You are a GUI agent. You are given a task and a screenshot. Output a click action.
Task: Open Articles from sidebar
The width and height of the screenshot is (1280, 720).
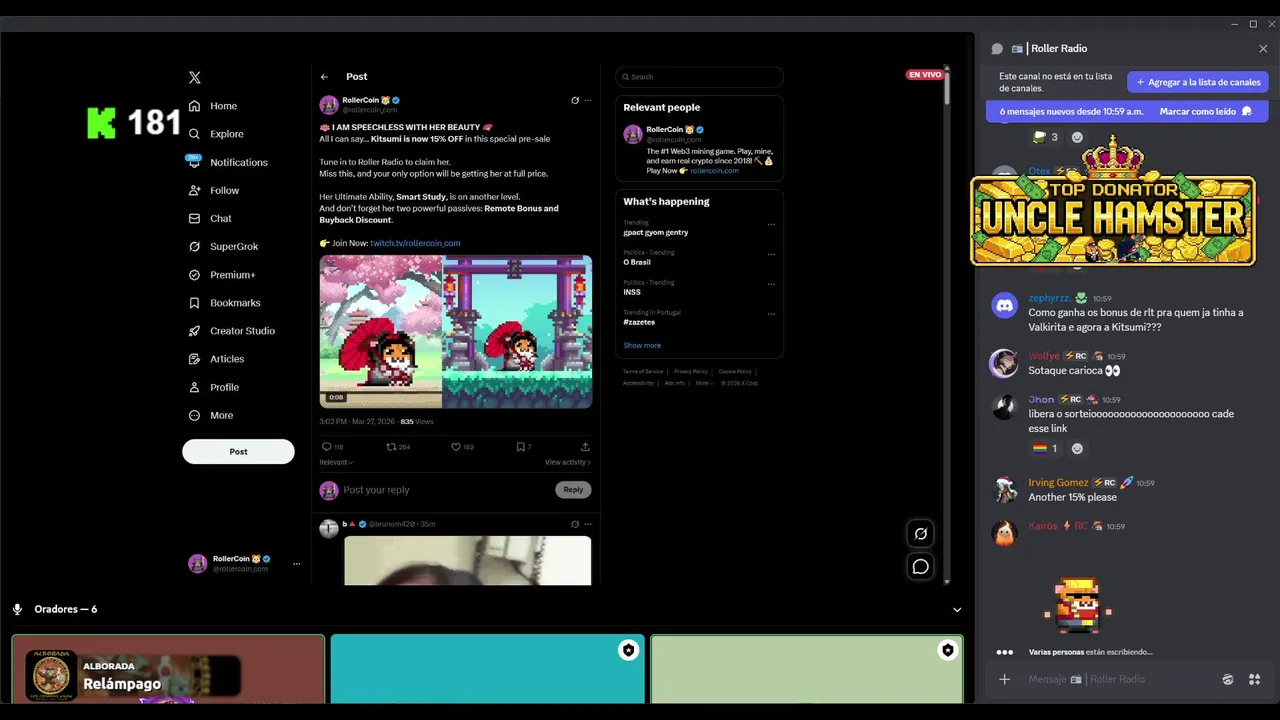point(216,358)
